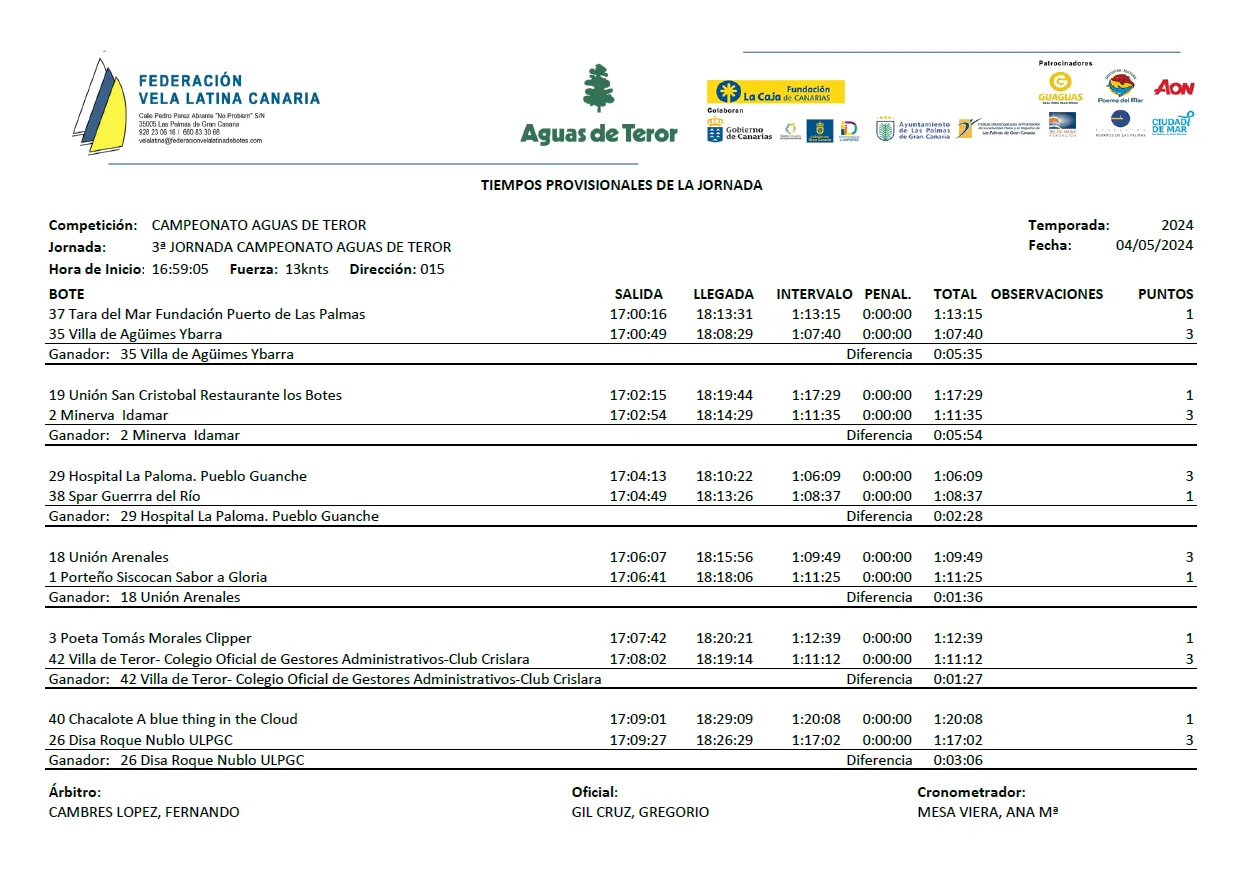The height and width of the screenshot is (879, 1251).
Task: Click the Gobierno de Canarias logo
Action: coord(739,131)
